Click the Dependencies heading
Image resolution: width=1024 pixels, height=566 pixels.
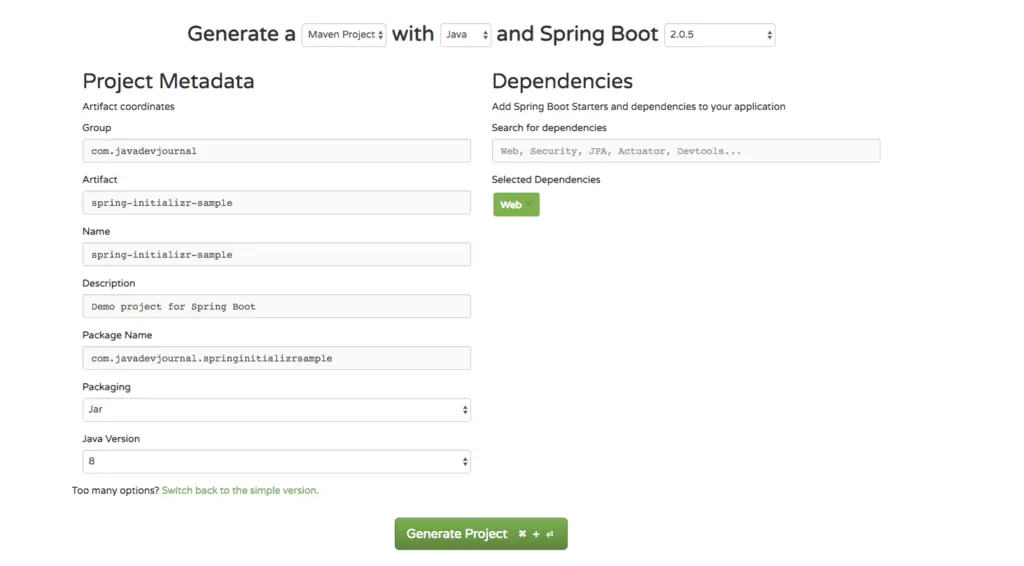point(562,81)
